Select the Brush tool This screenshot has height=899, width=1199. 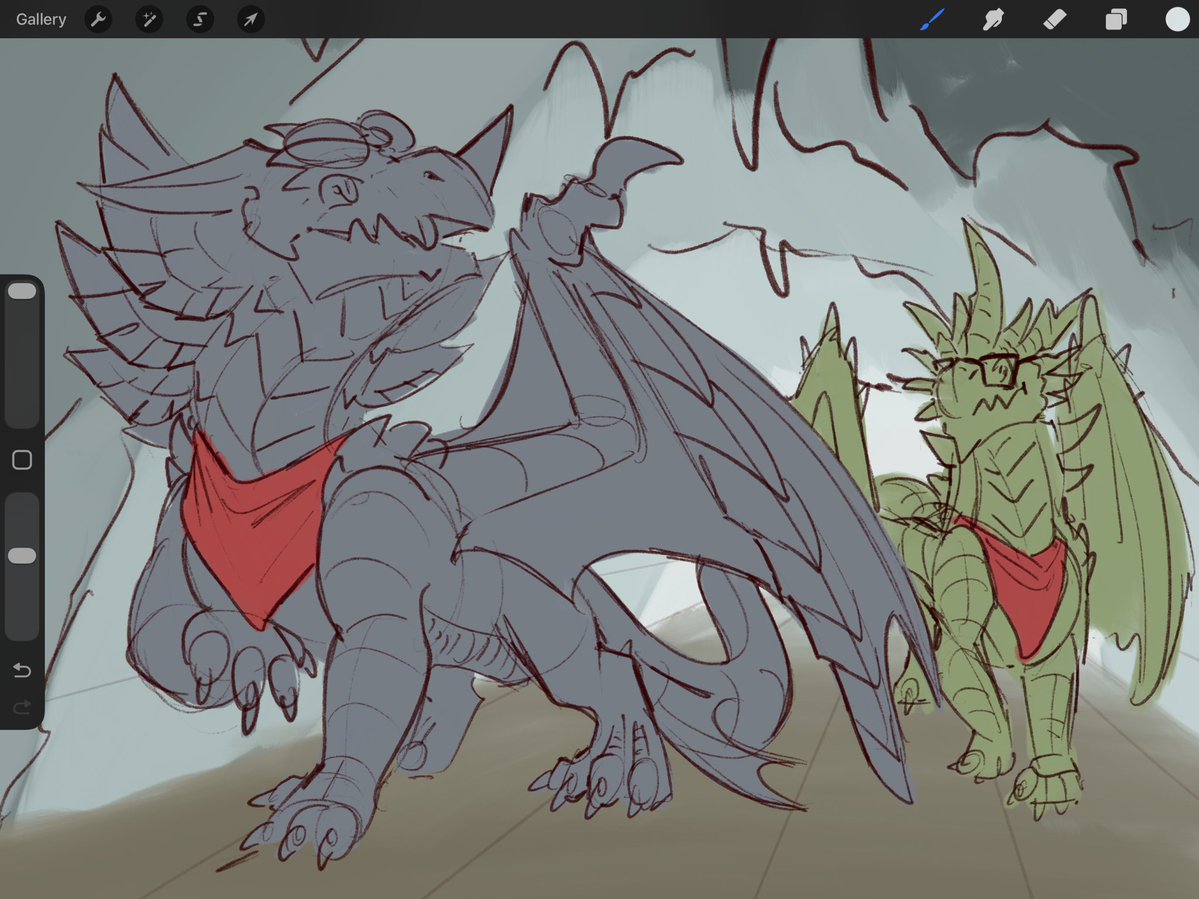pyautogui.click(x=932, y=19)
